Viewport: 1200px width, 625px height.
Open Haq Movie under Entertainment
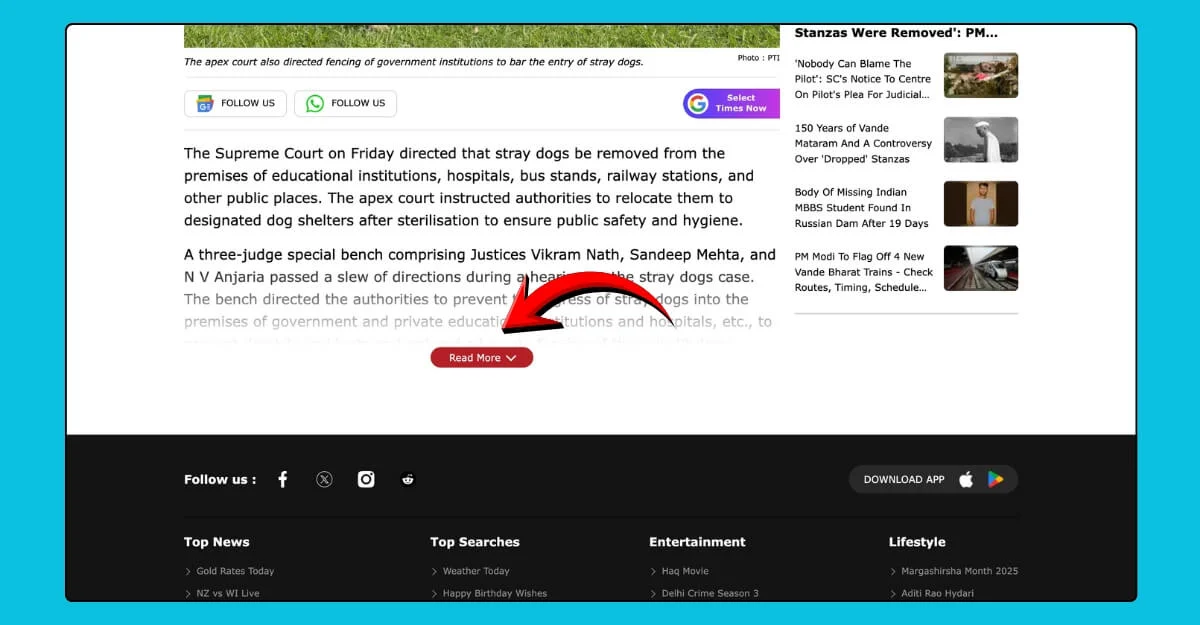[685, 571]
